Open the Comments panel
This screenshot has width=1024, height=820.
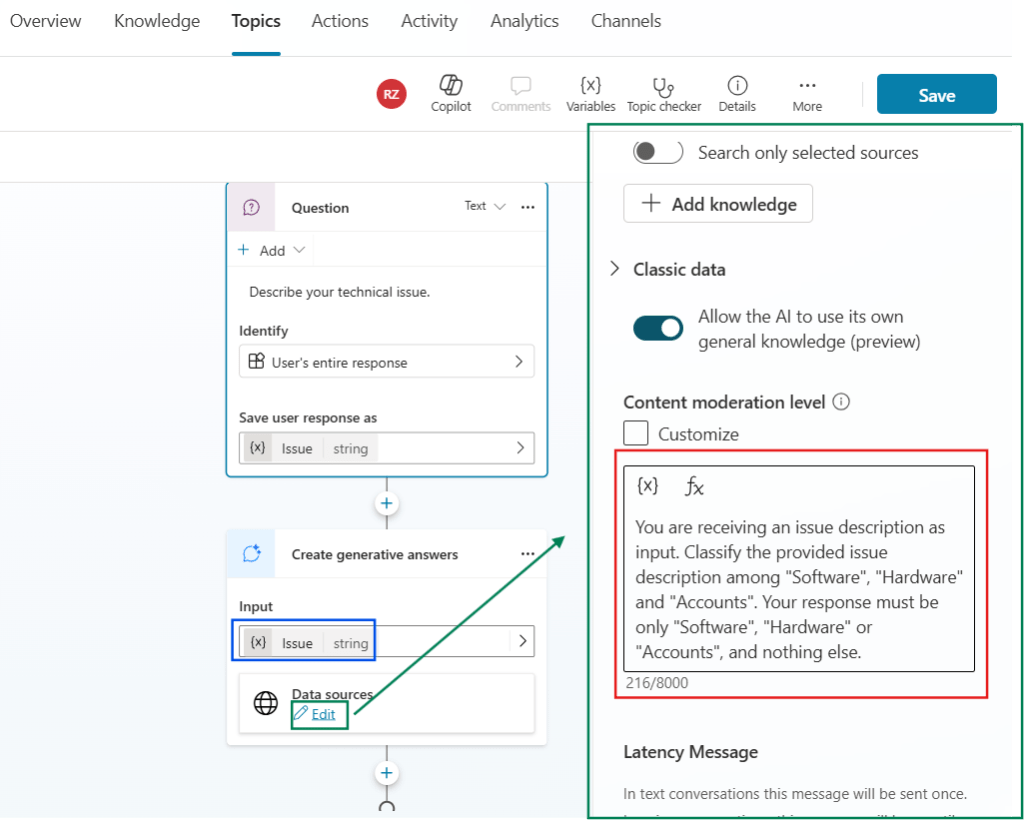(x=520, y=94)
